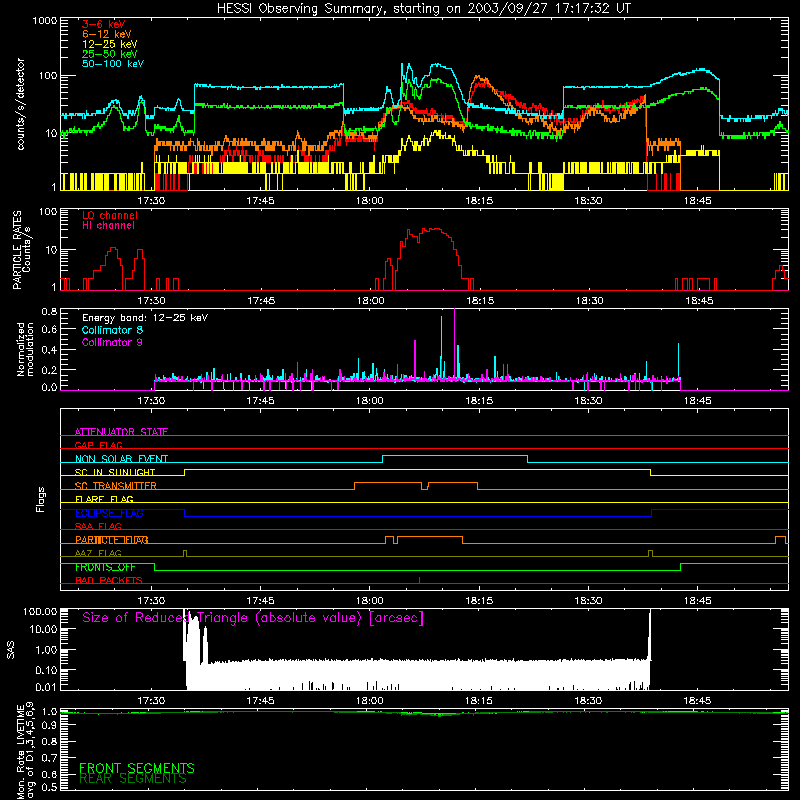
Task: Select the Collimator 8 legend entry
Action: coord(112,330)
